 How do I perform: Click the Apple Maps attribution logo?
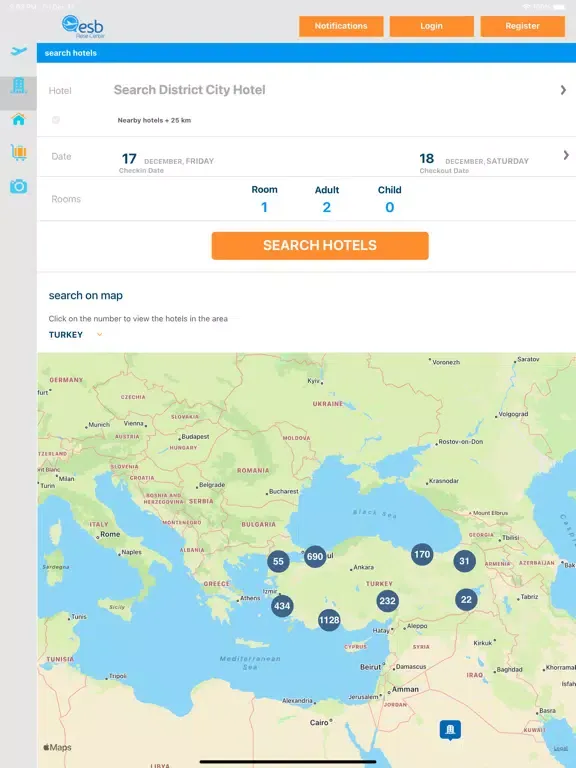point(57,747)
